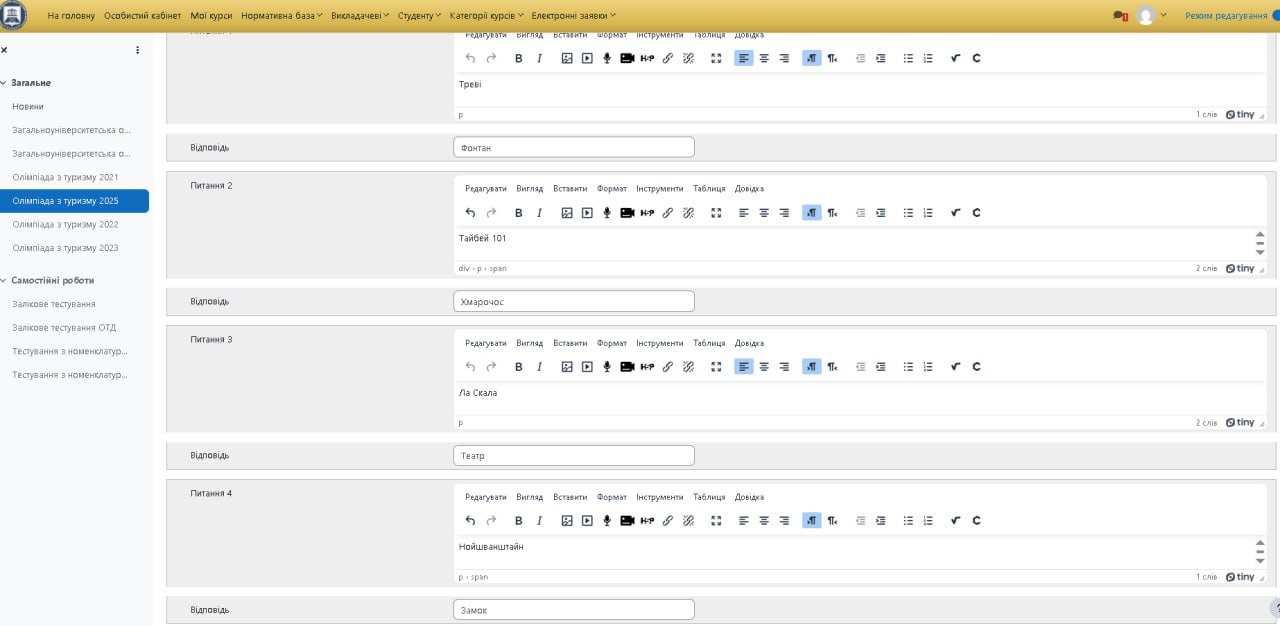Toggle italic in Питання 3 editor
The height and width of the screenshot is (626, 1280).
click(x=539, y=366)
